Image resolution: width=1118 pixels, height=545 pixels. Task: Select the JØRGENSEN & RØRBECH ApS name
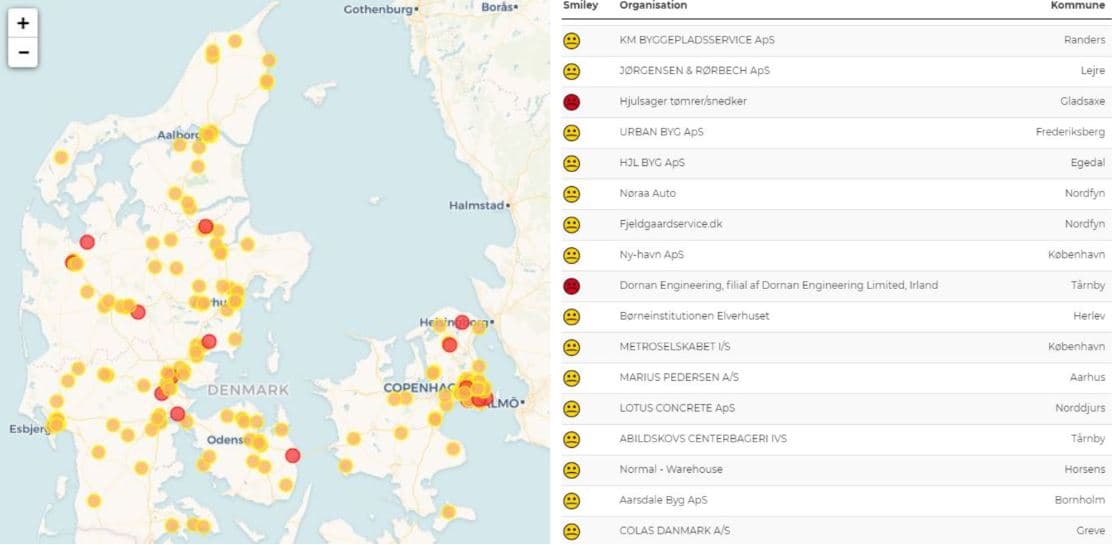(x=694, y=71)
